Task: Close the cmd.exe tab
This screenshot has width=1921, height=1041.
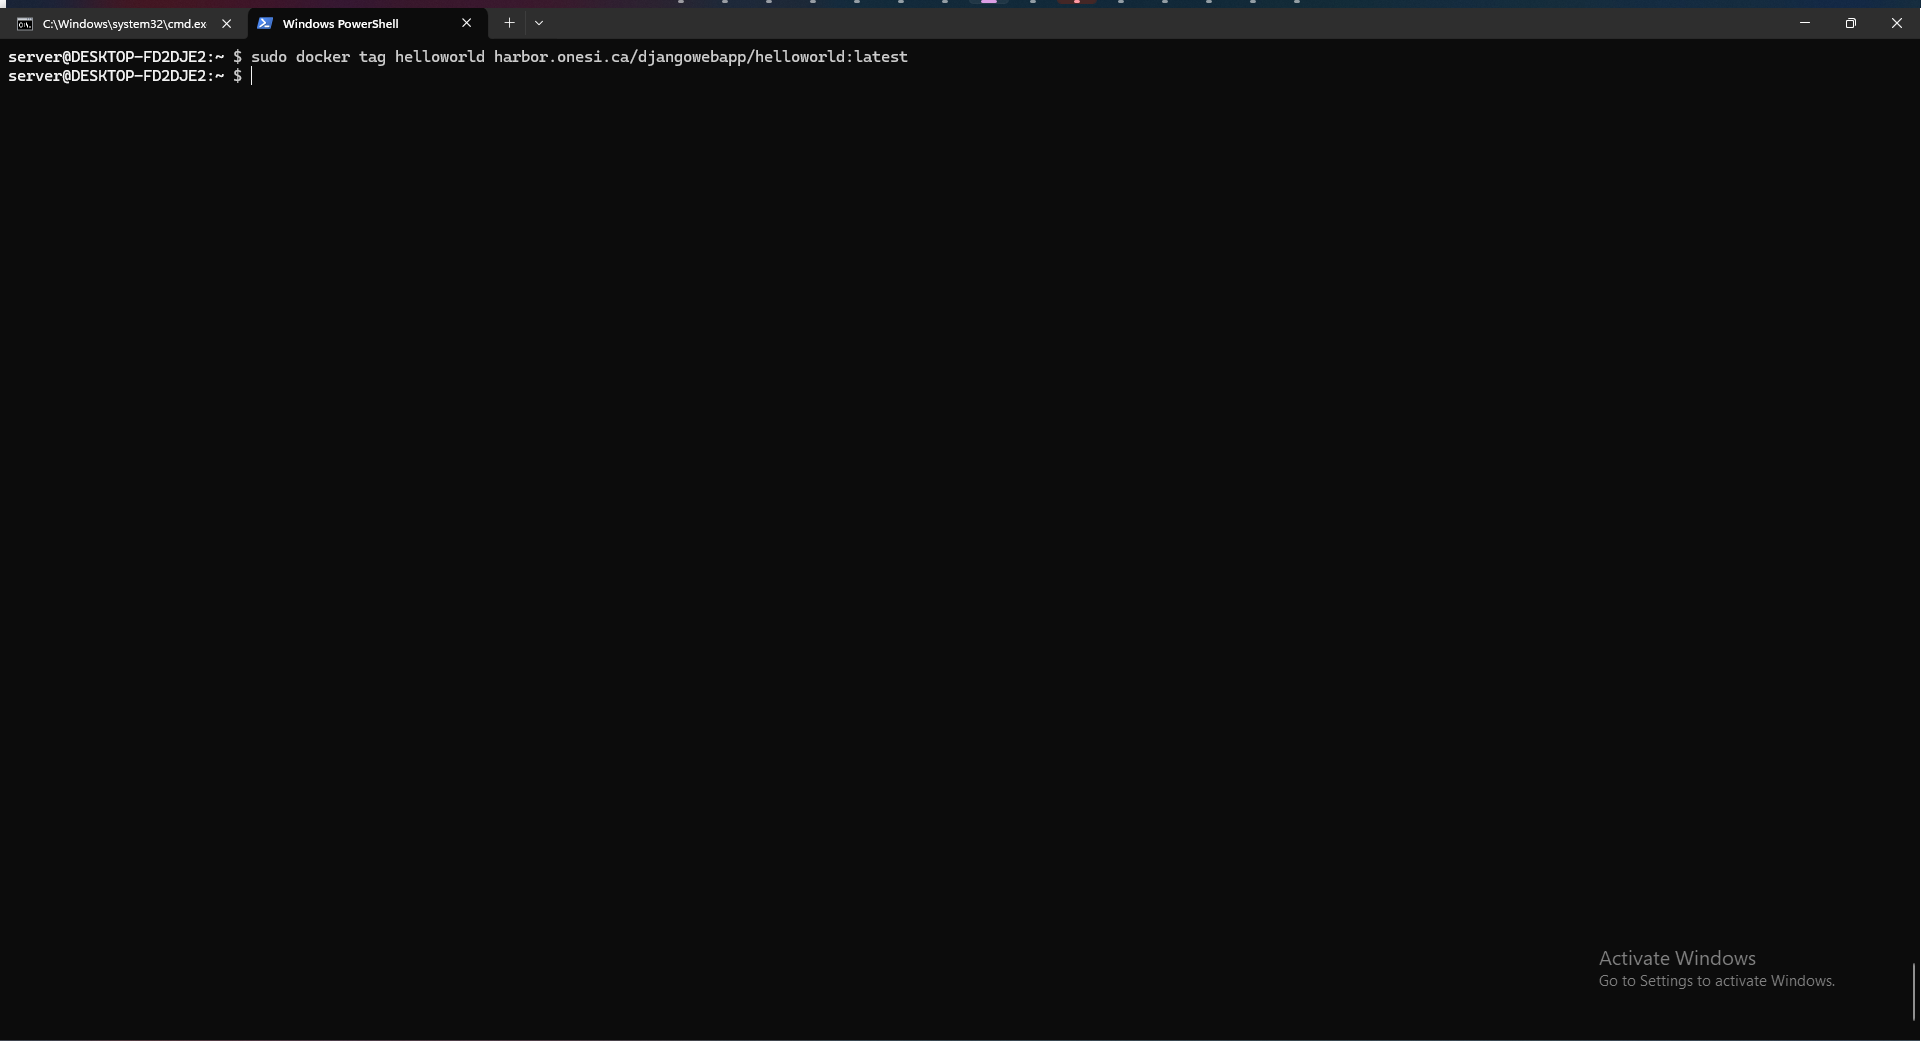Action: (x=226, y=24)
